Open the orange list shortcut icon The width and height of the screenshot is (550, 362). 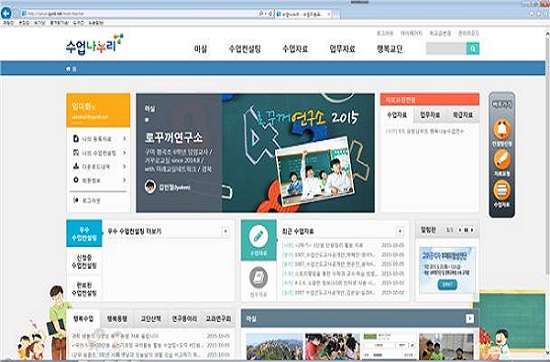502,190
